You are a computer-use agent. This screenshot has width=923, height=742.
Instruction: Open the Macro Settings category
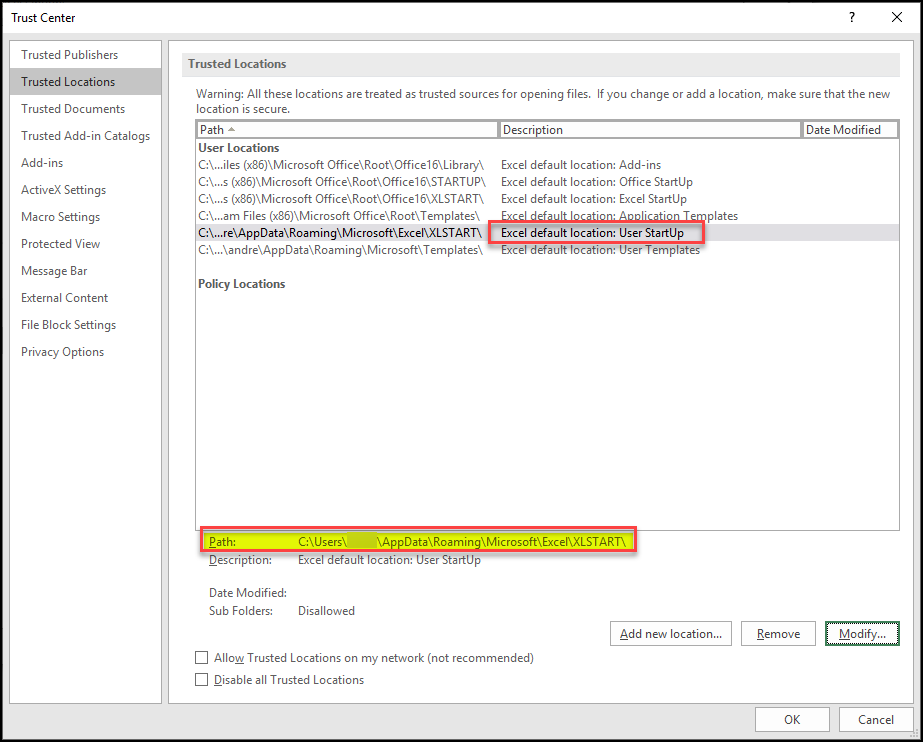tap(60, 216)
